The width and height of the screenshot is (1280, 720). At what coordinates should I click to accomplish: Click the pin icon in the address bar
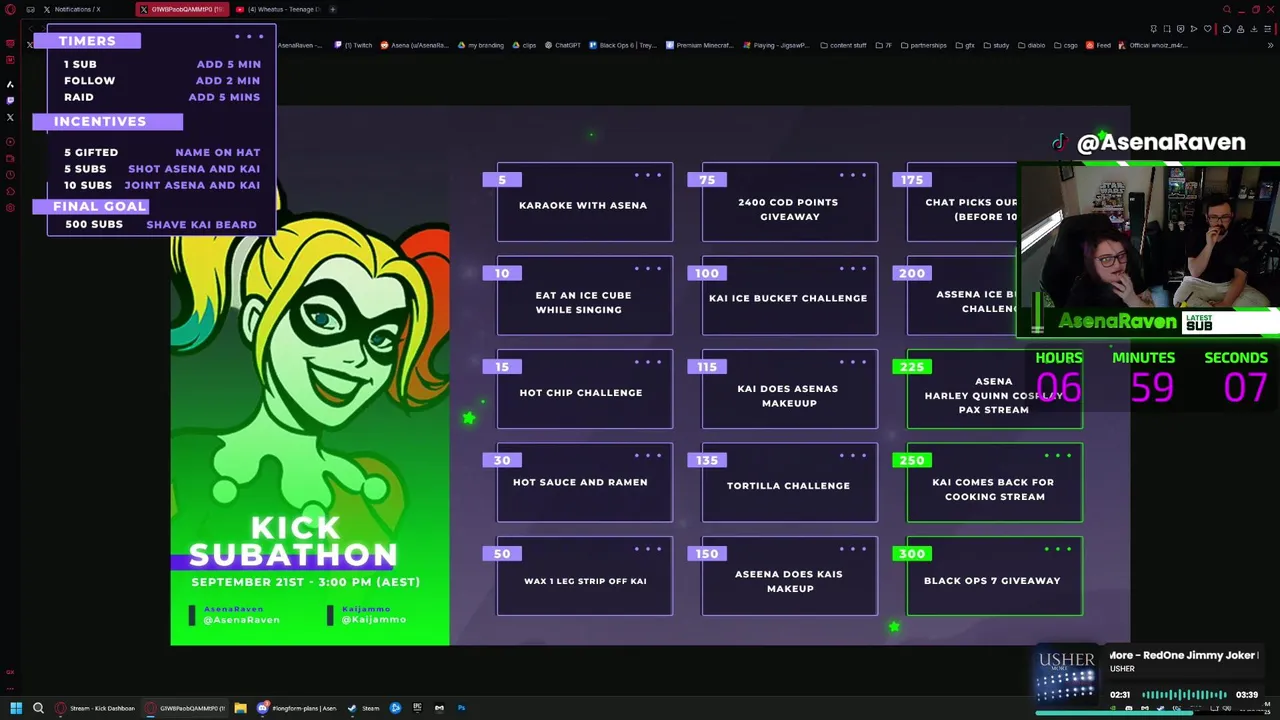(1154, 29)
